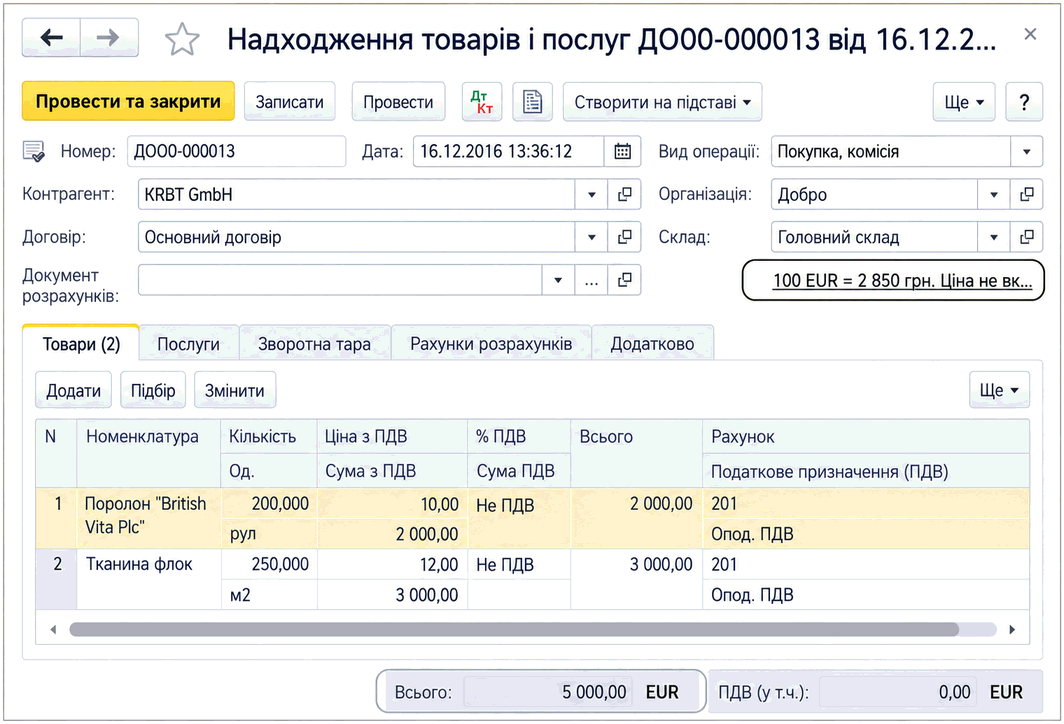Click horizontal scrollbar thumb under table

pos(514,630)
